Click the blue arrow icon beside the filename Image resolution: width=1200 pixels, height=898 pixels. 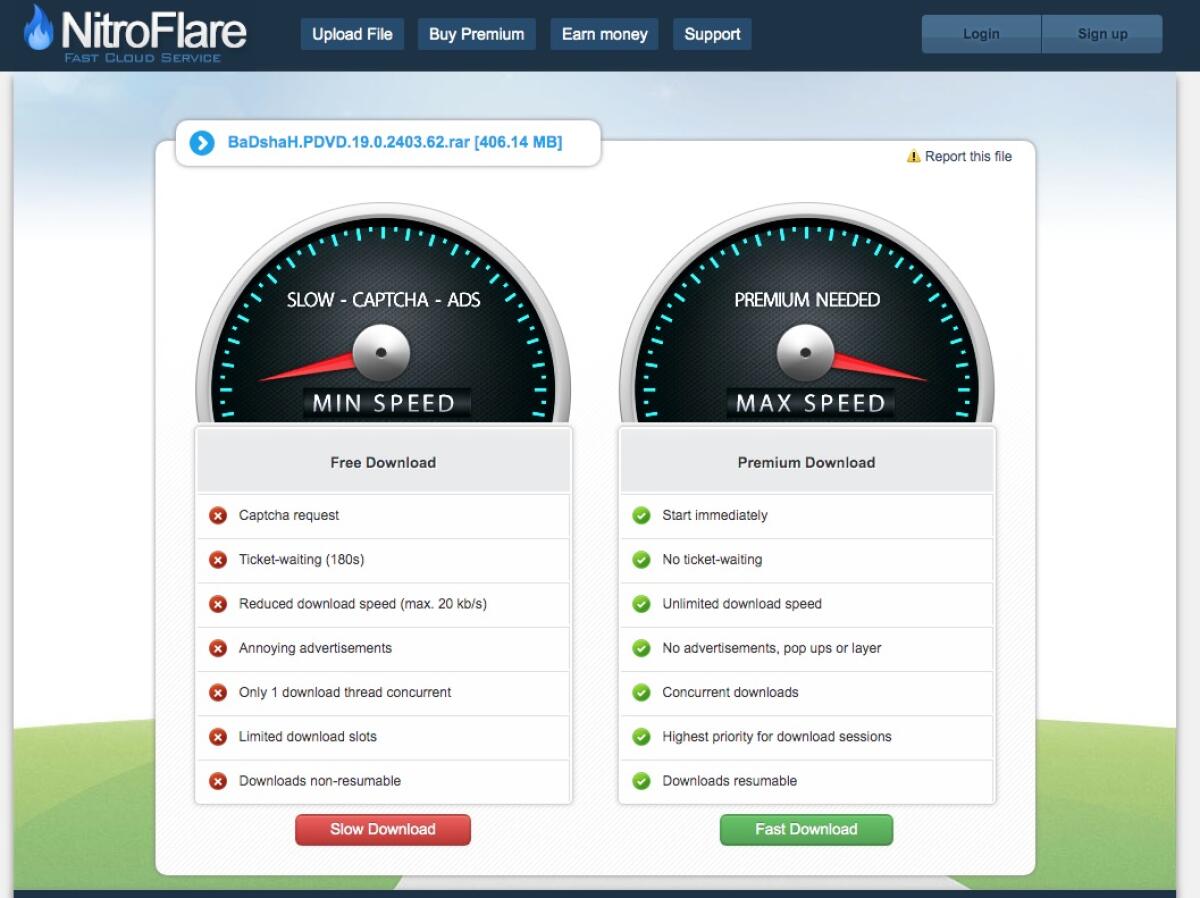click(x=201, y=143)
